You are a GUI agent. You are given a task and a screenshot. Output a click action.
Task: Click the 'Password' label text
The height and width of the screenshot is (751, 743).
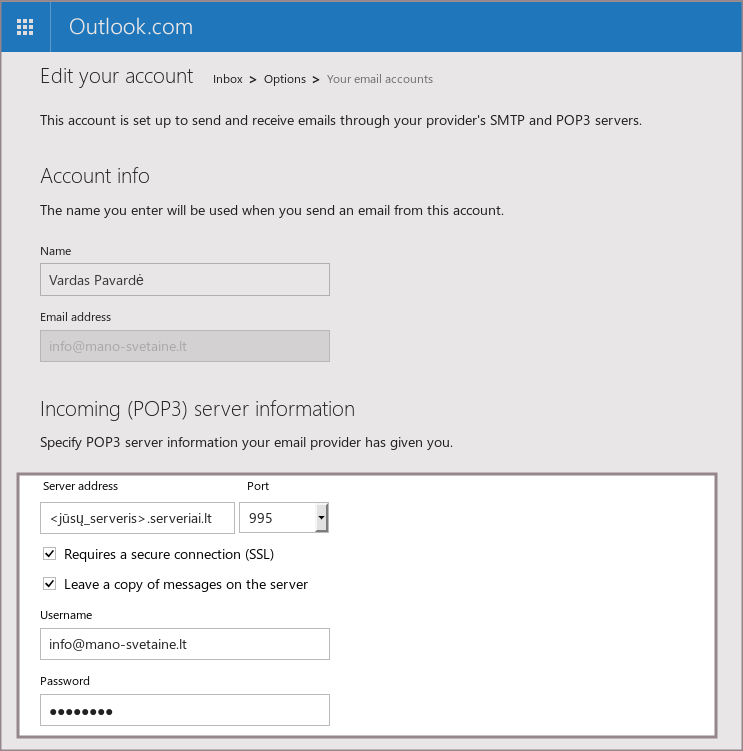(65, 681)
